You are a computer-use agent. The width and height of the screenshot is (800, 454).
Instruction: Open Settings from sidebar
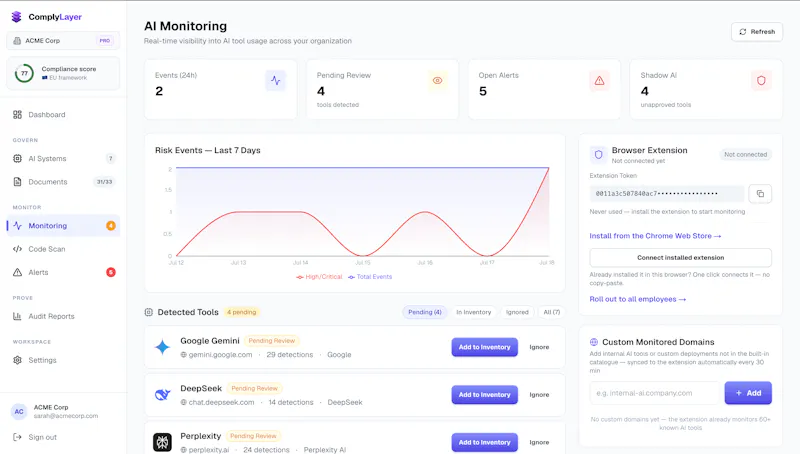click(63, 360)
